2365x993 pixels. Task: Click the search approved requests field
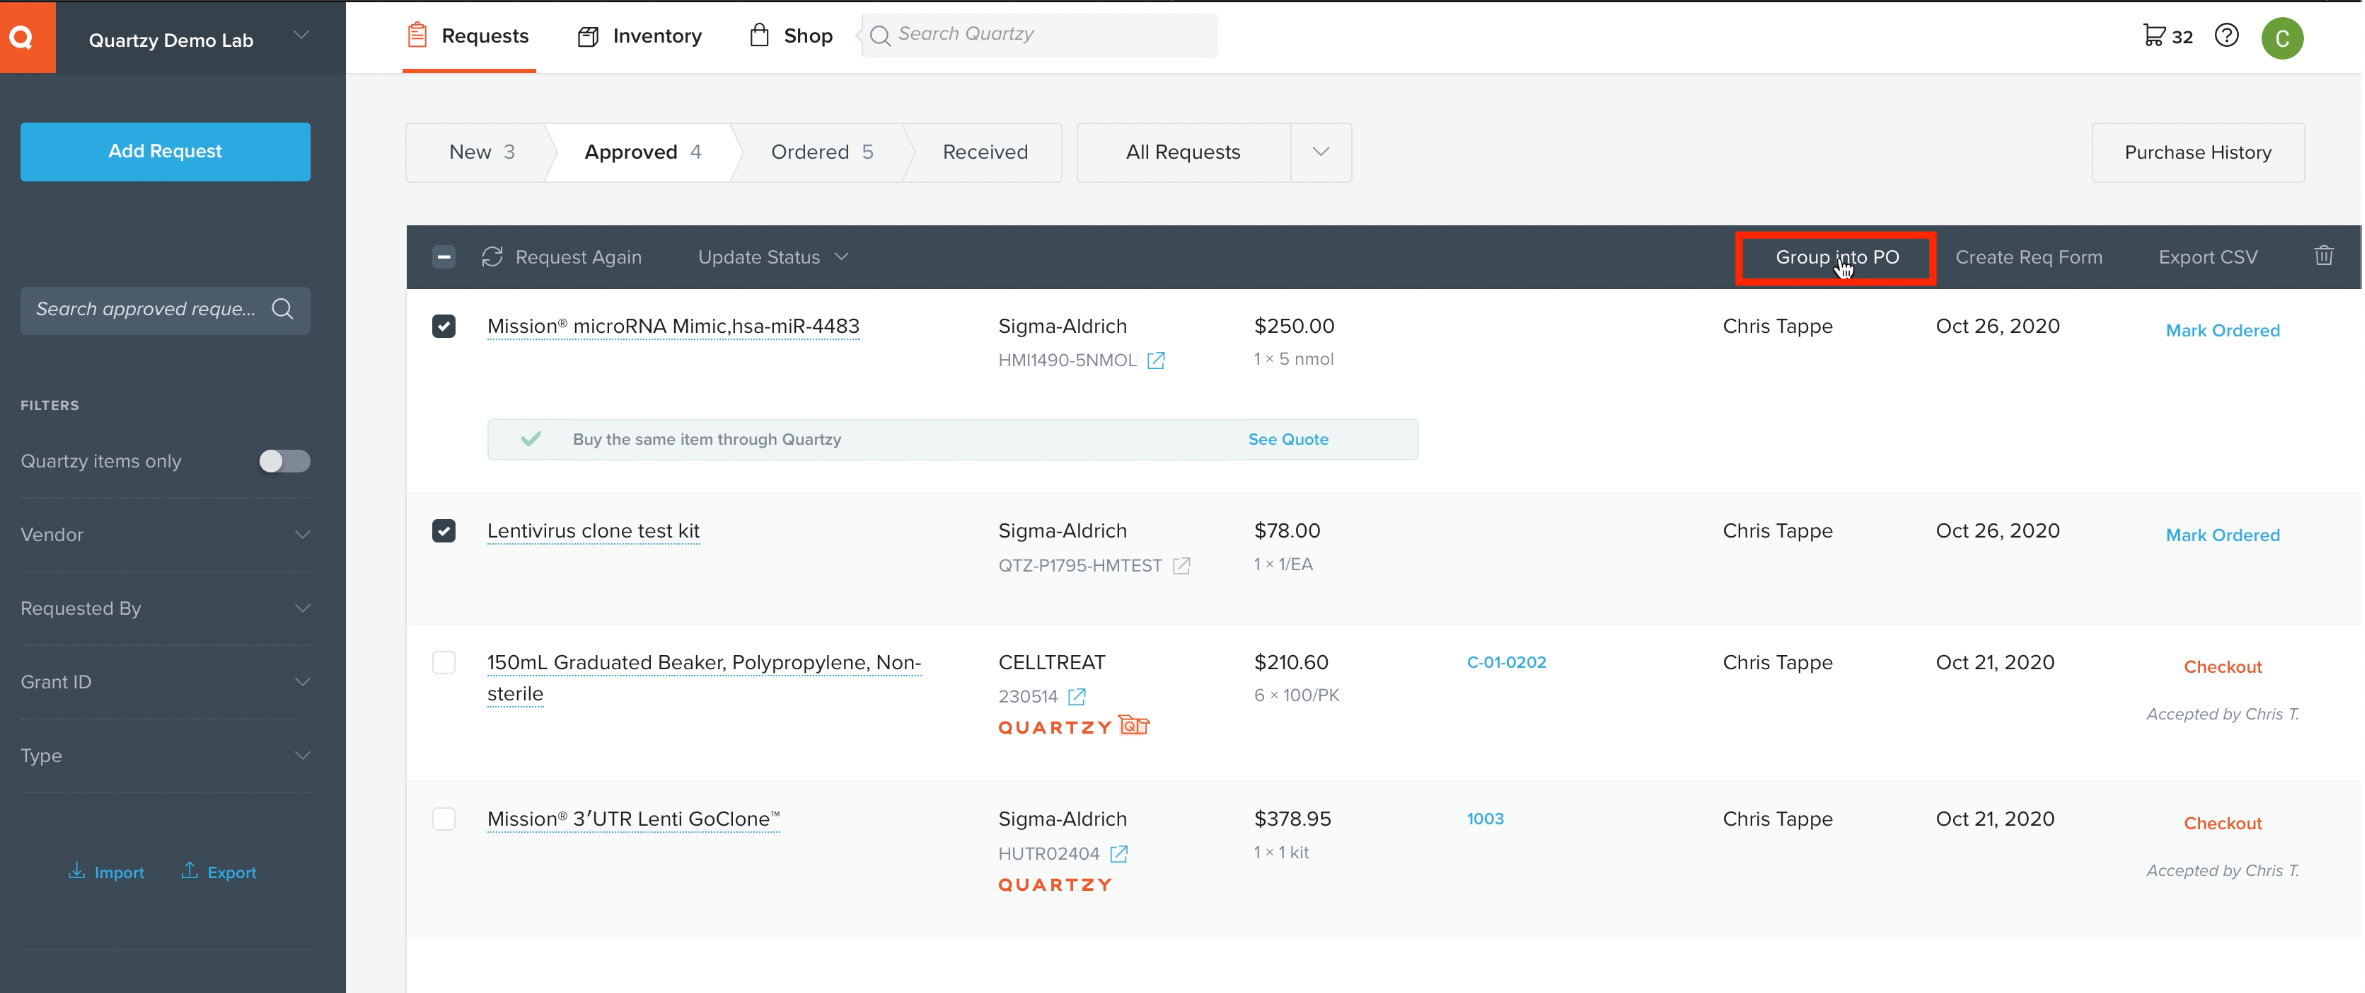tap(150, 310)
